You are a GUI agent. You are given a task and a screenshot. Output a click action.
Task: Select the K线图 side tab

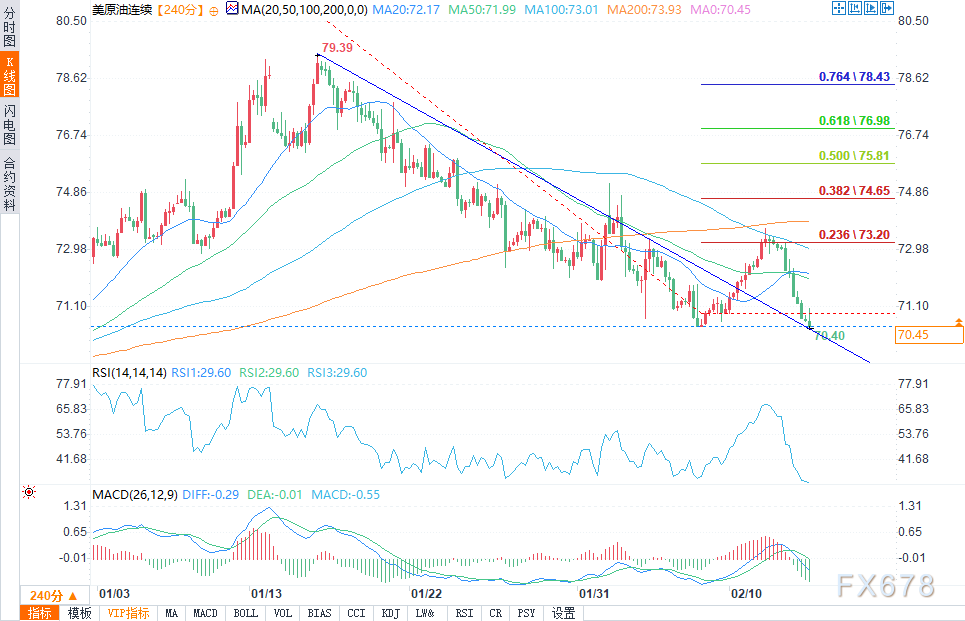(9, 81)
